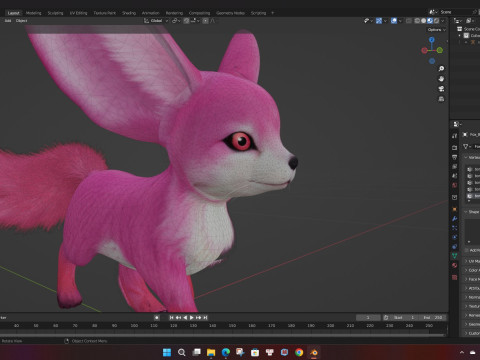Switch to the UV Editing workspace tab
Viewport: 480px width, 360px height.
[78, 13]
